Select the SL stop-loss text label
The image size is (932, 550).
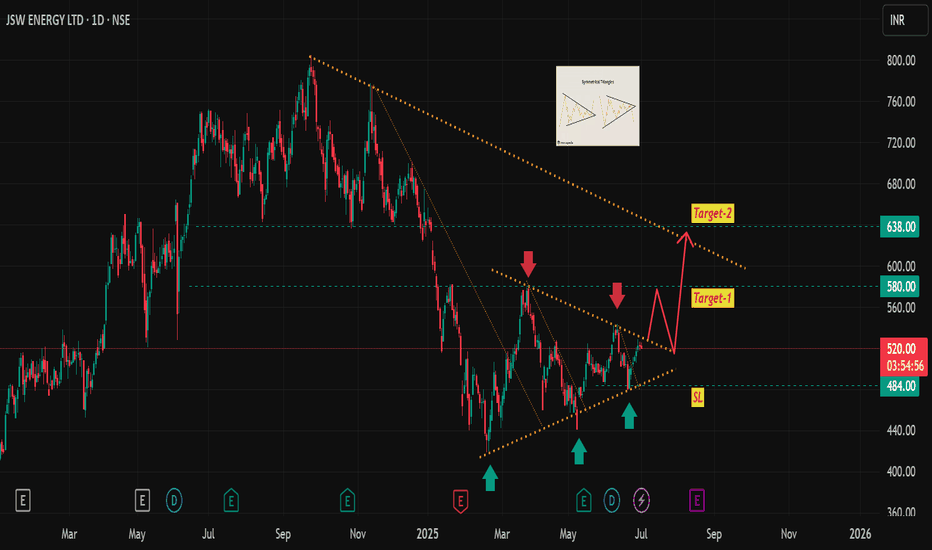pyautogui.click(x=697, y=397)
